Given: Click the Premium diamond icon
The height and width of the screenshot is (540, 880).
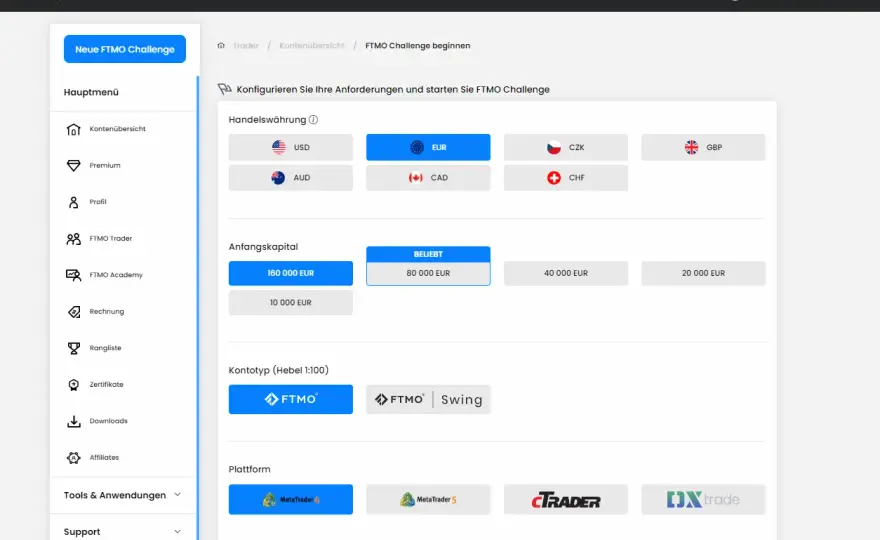Looking at the screenshot, I should (74, 166).
